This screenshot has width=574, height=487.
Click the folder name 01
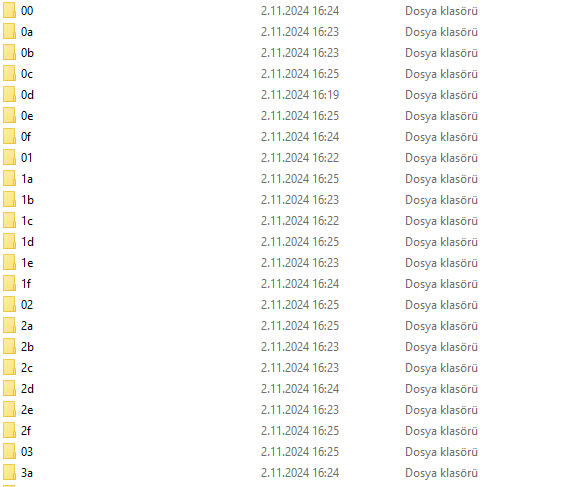click(27, 158)
